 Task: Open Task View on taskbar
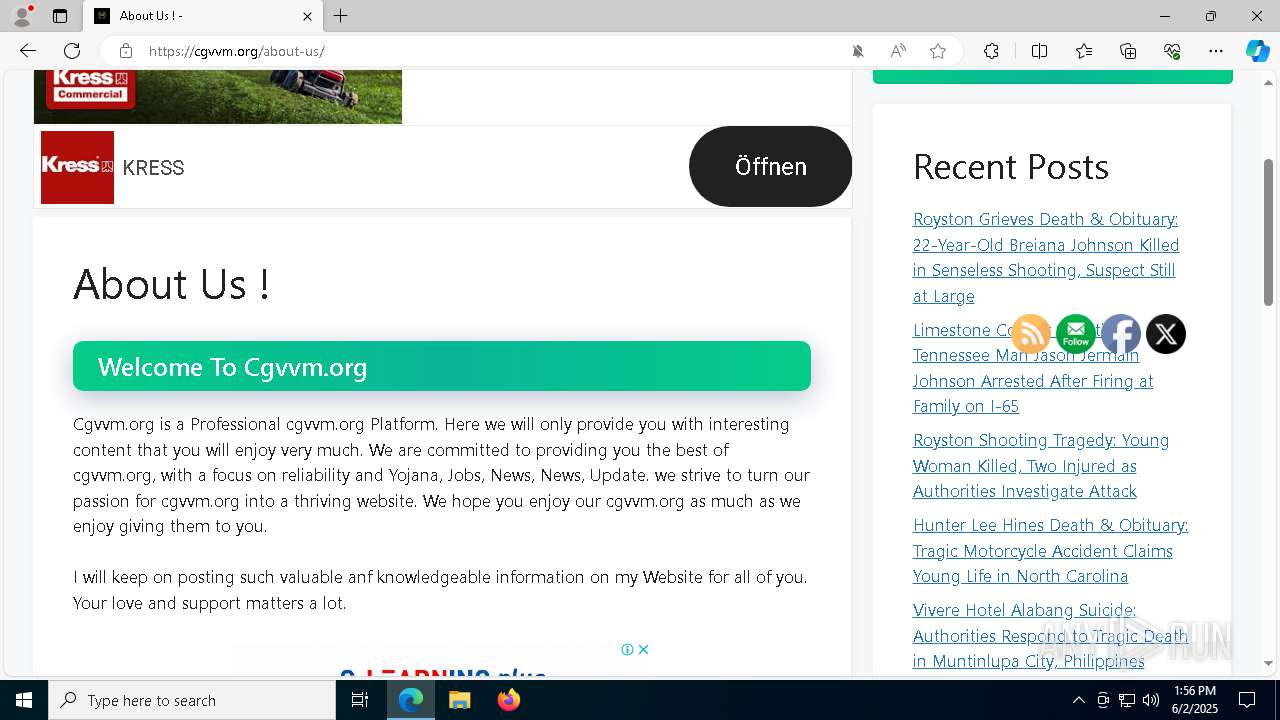[x=360, y=700]
